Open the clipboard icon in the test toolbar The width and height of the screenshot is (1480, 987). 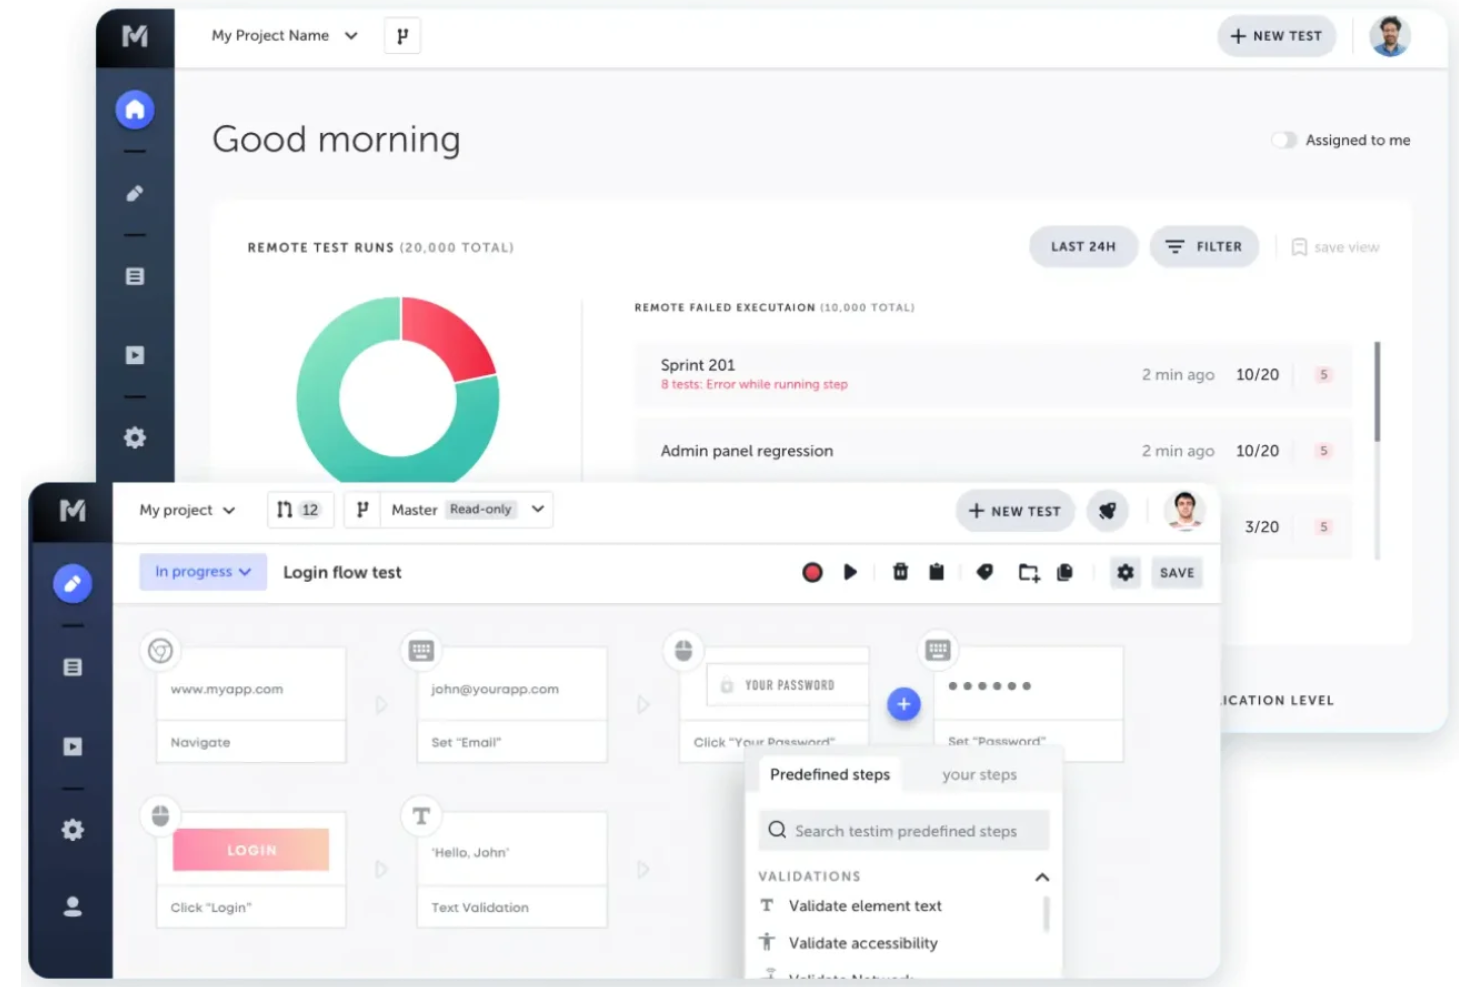coord(936,572)
